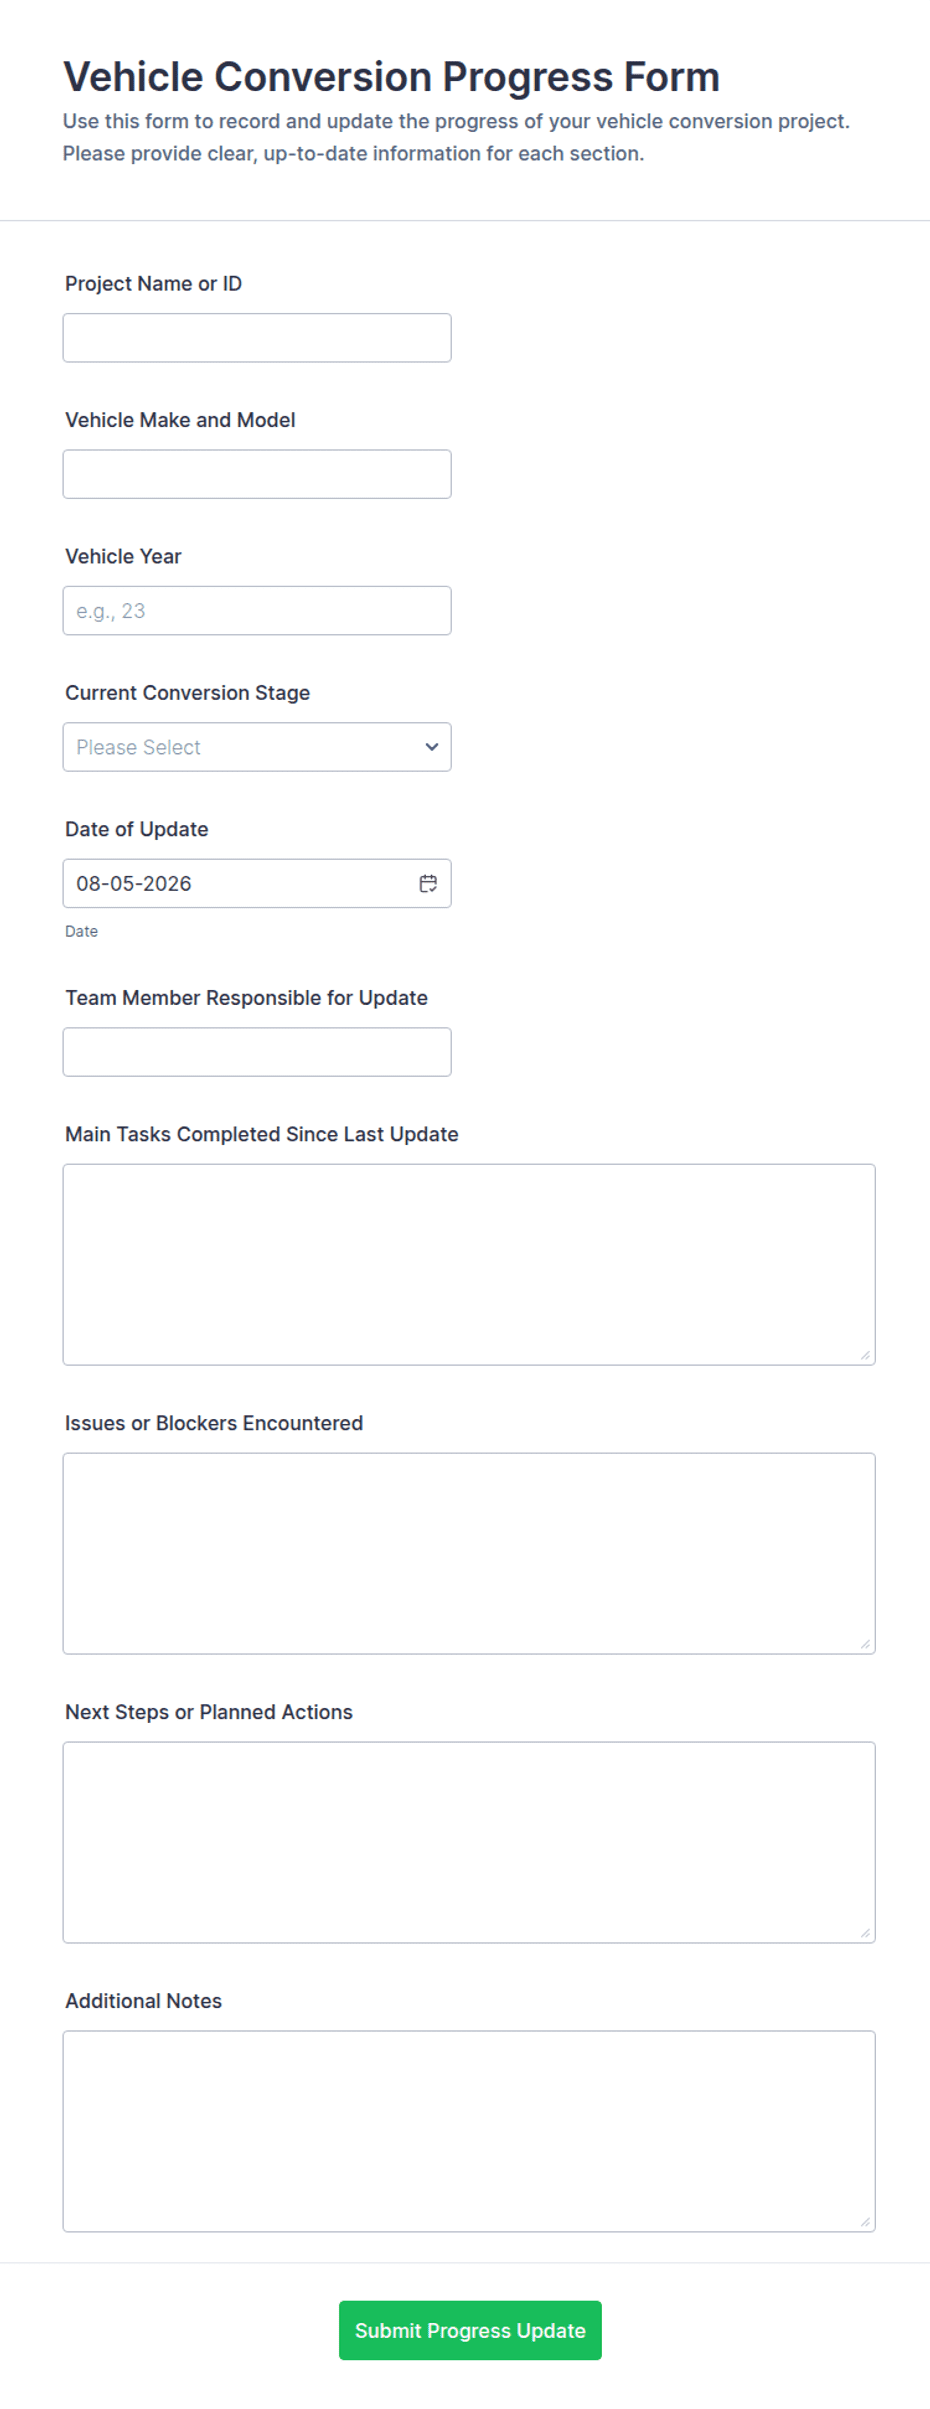Click the Main Tasks Completed text area
The width and height of the screenshot is (930, 2409).
click(x=469, y=1264)
